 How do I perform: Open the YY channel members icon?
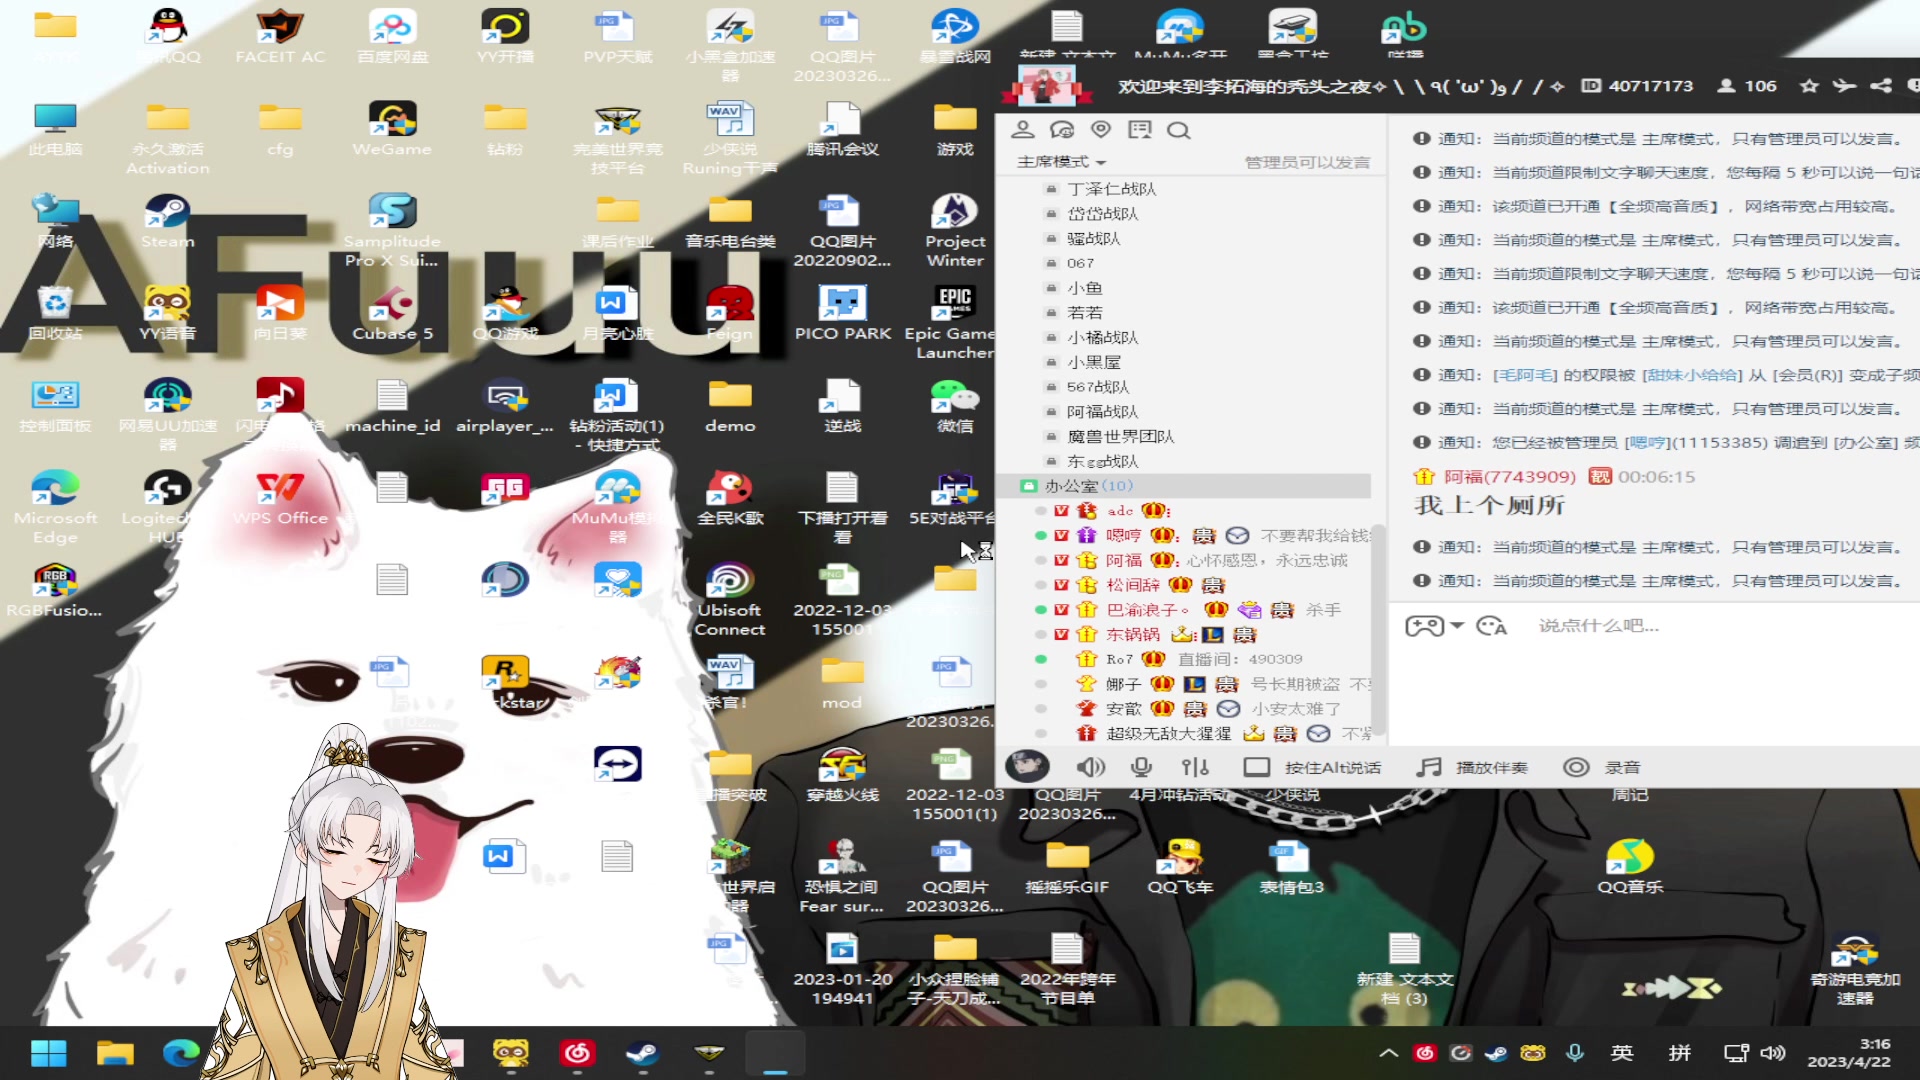pyautogui.click(x=1022, y=130)
